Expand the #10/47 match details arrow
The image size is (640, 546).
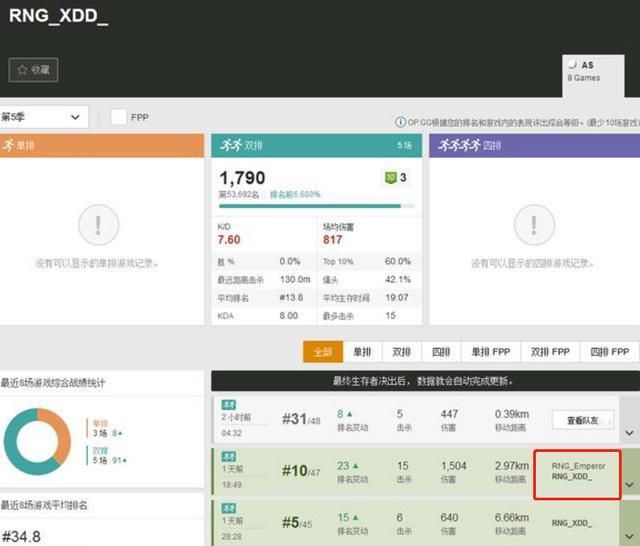click(629, 484)
